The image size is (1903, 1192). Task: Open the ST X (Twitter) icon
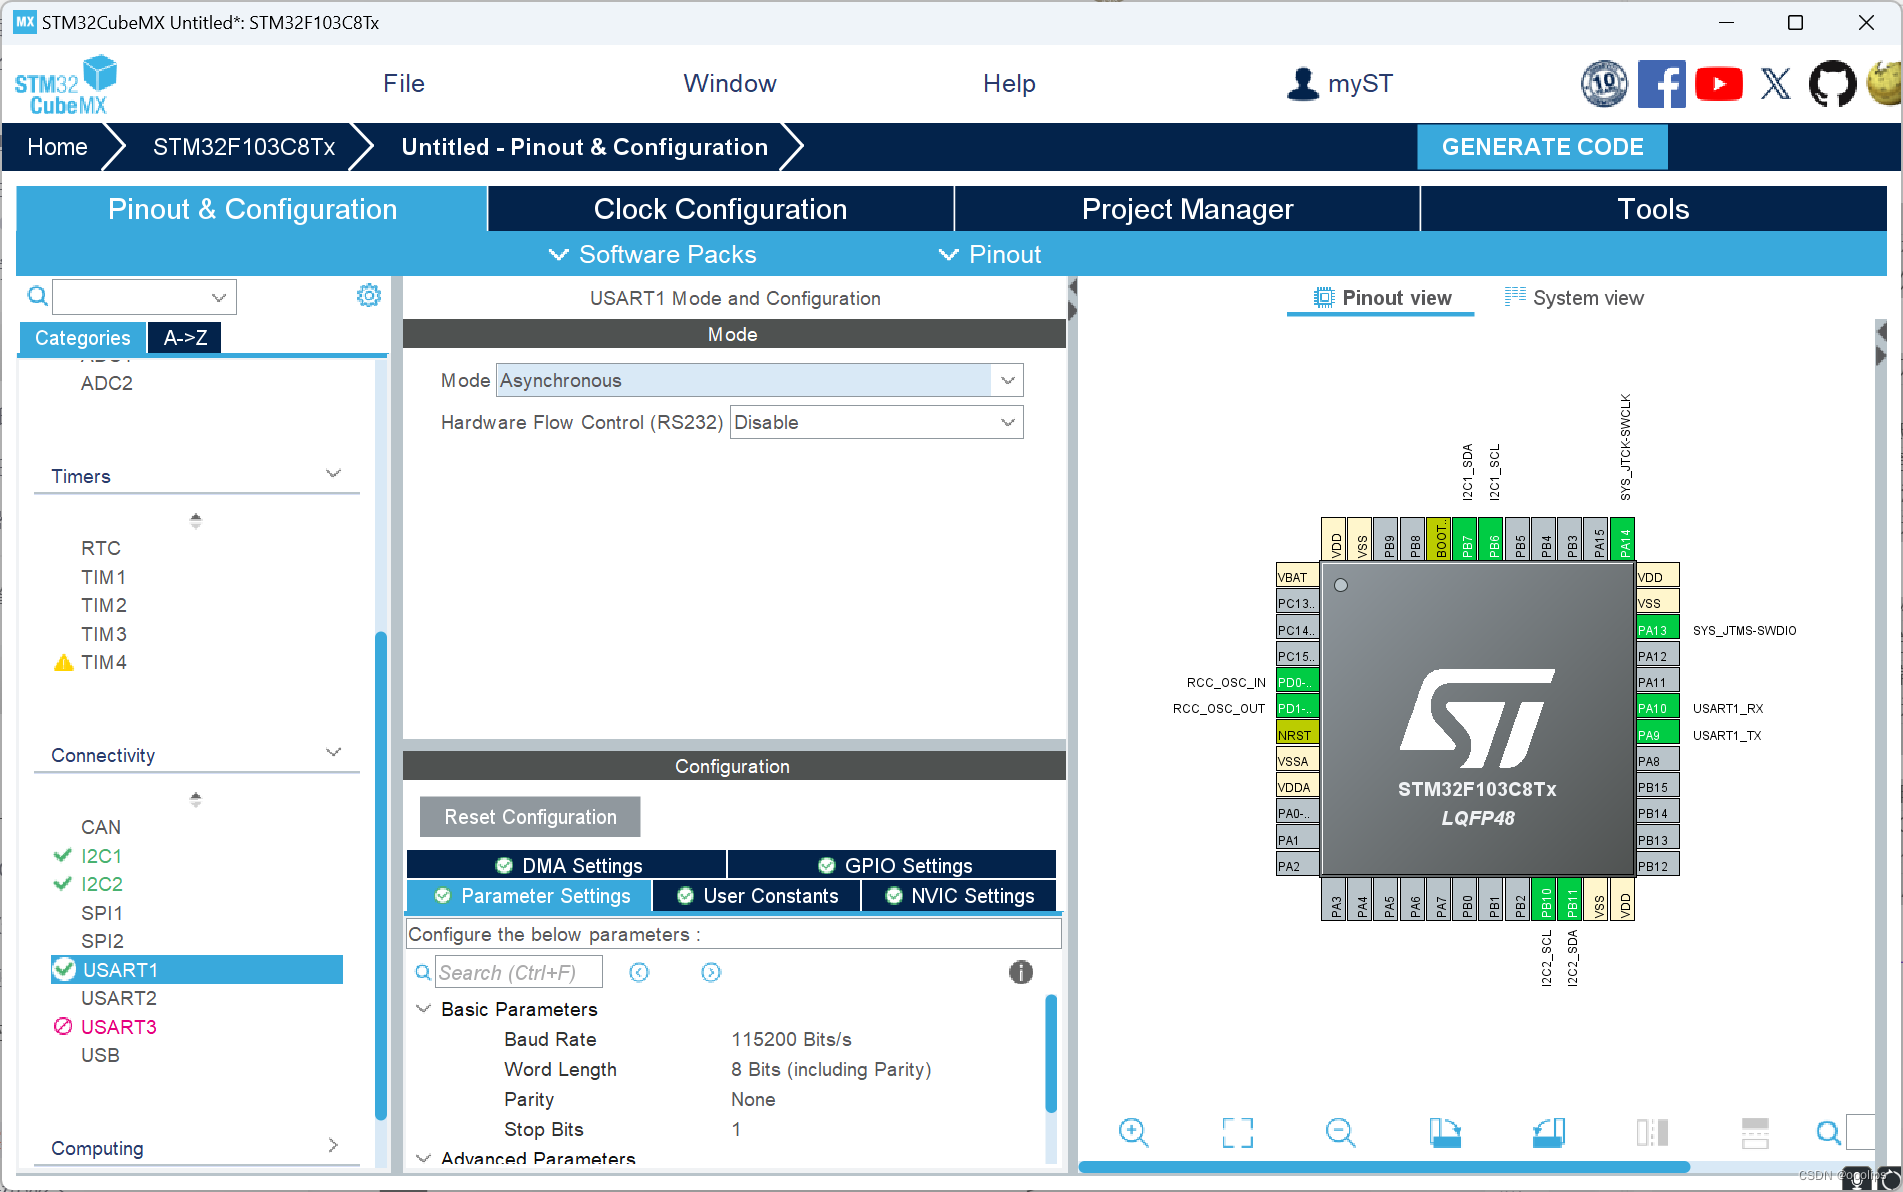pos(1775,84)
